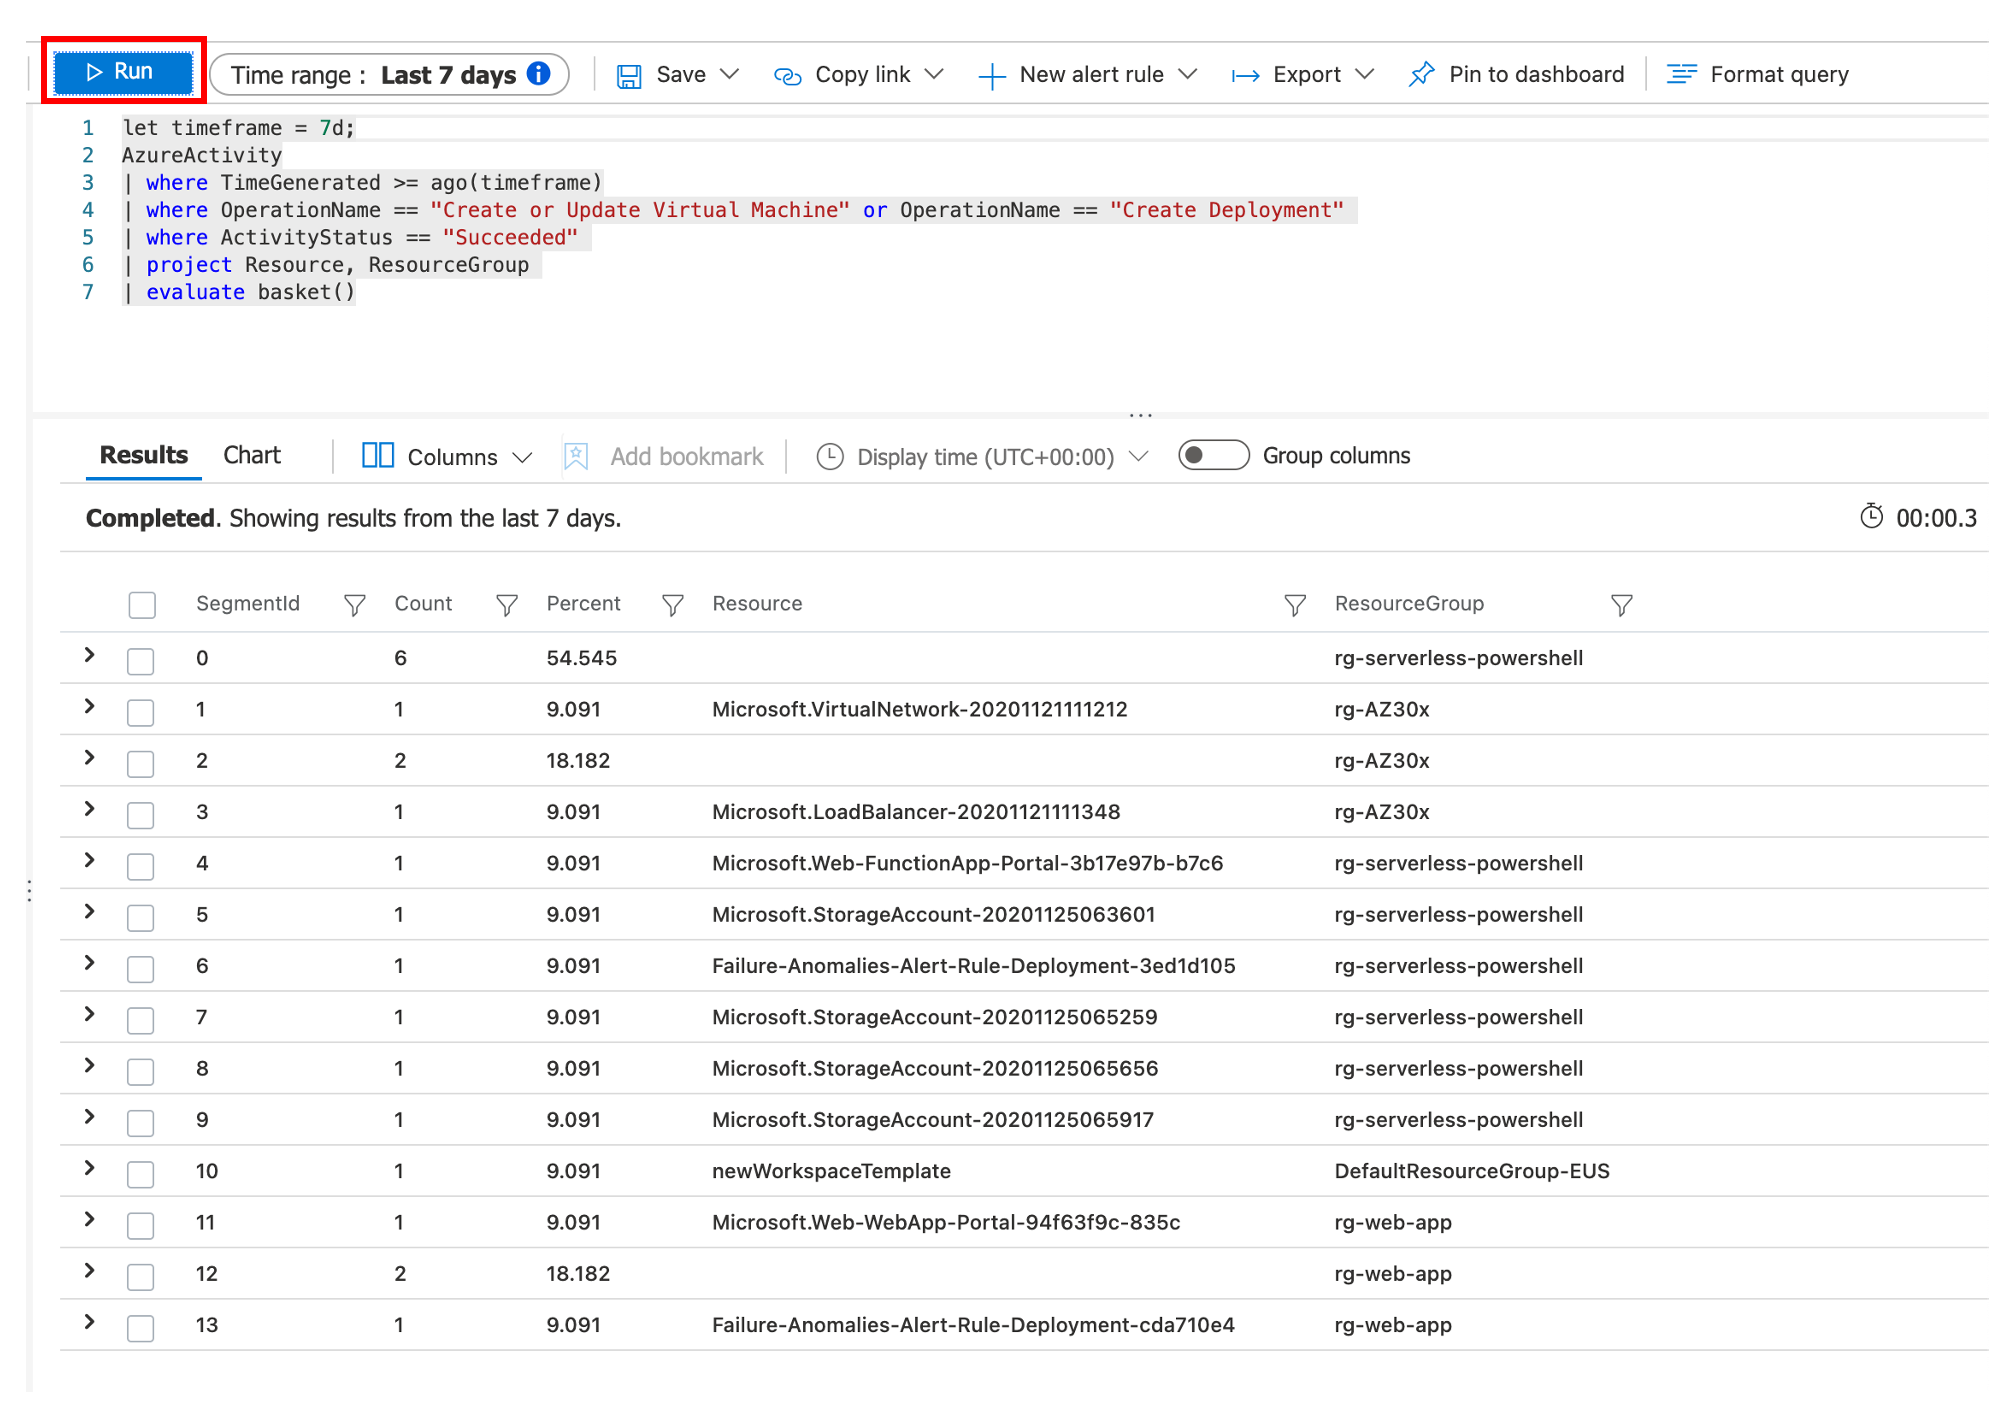Click the Copy link chain icon
The image size is (2000, 1406).
[x=787, y=76]
